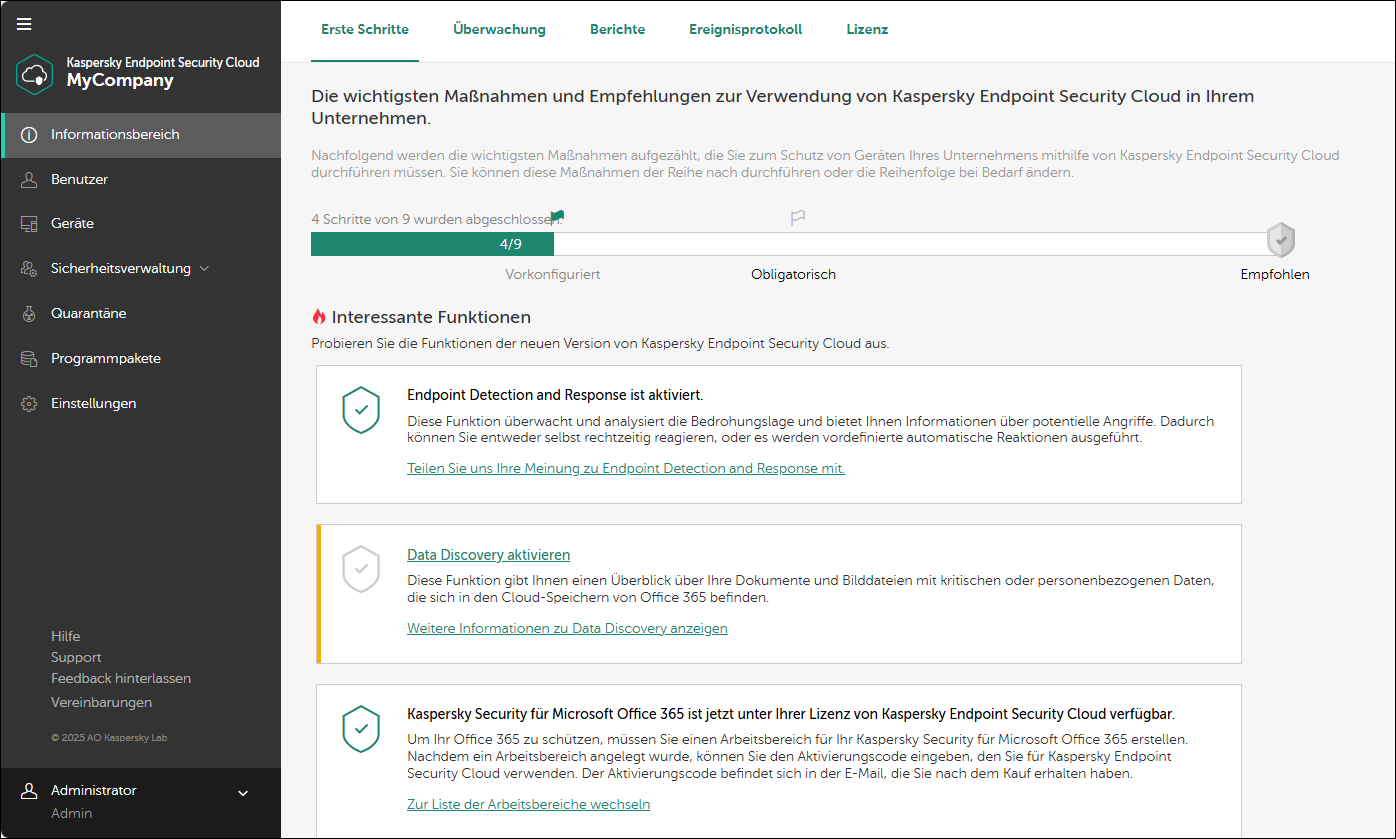Click the flame icon by Interessante Funktionen
1396x839 pixels.
tap(319, 317)
